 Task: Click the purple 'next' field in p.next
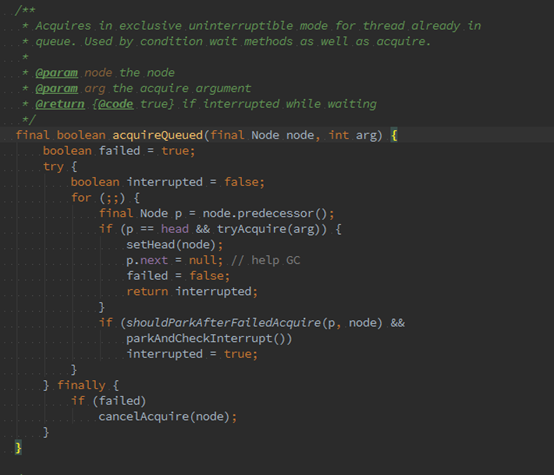tap(154, 260)
